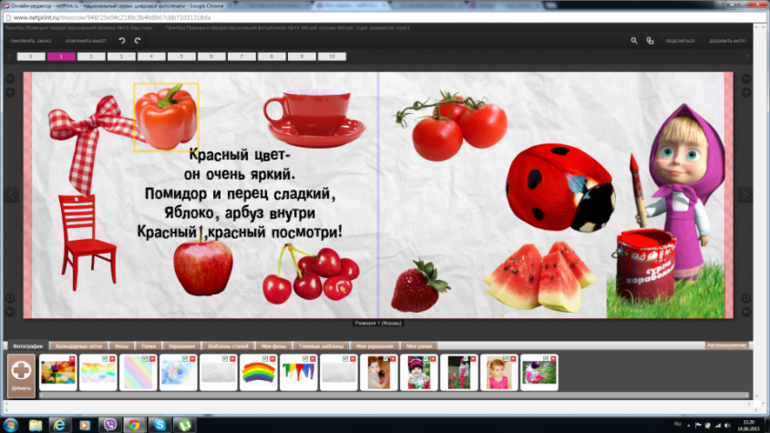770x433 pixels.
Task: Click the Сохранить макет button
Action: 85,41
